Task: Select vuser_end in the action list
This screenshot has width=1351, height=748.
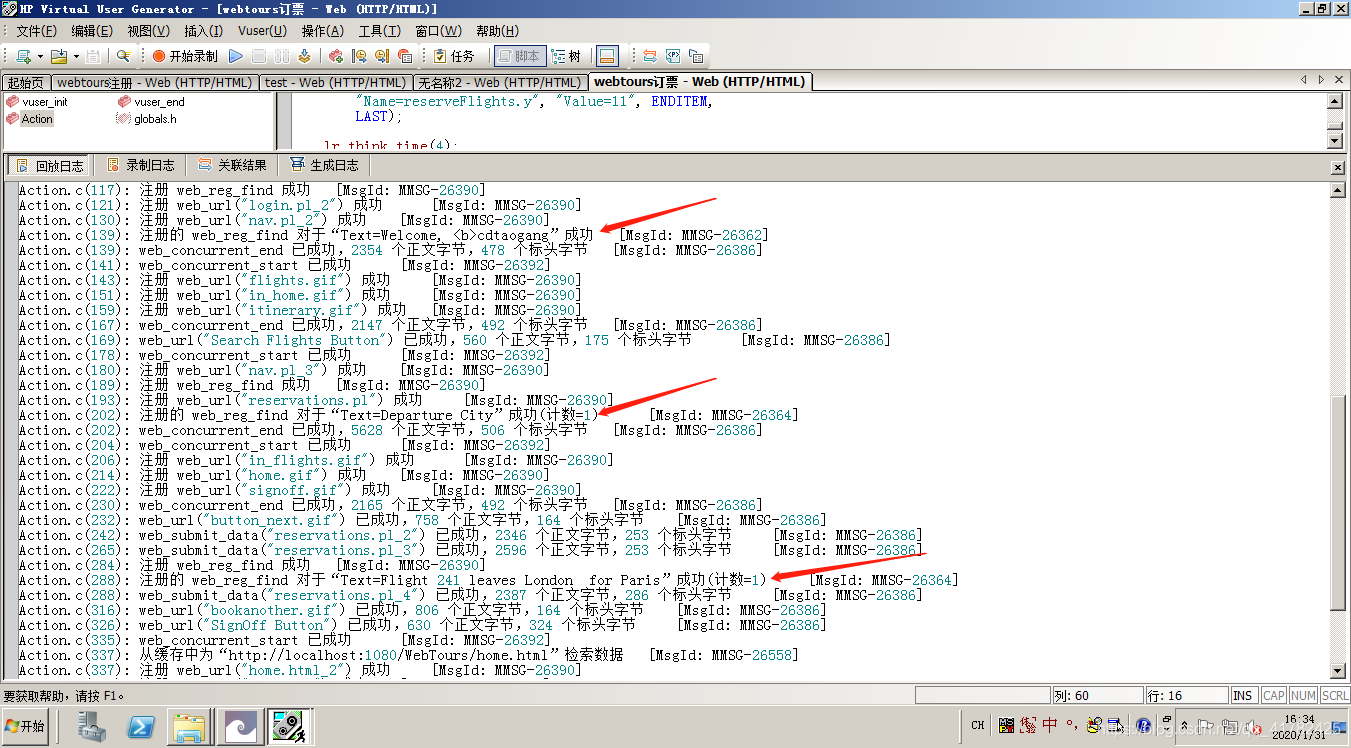Action: pyautogui.click(x=151, y=102)
